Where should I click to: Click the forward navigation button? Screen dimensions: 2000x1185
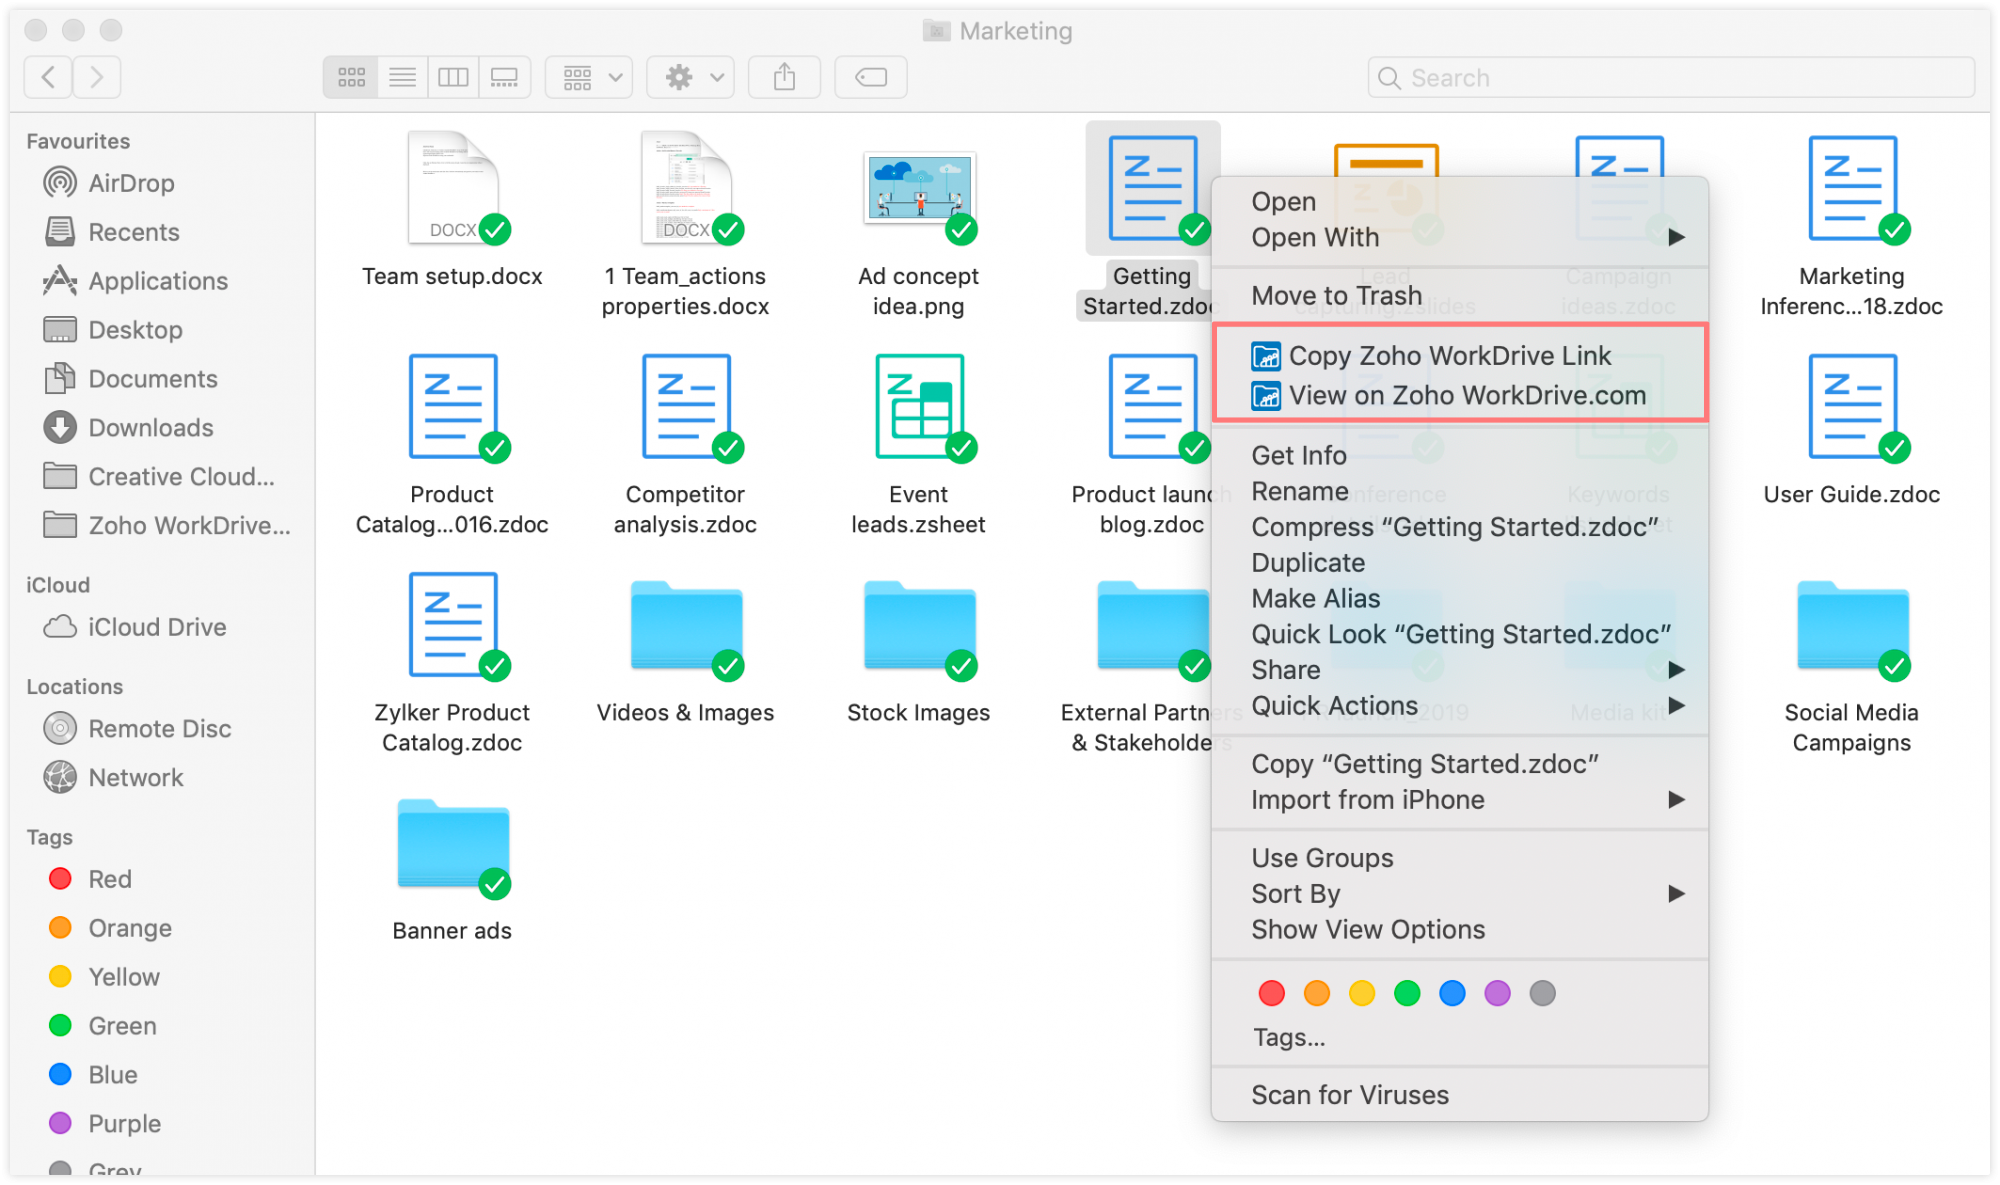[x=95, y=77]
